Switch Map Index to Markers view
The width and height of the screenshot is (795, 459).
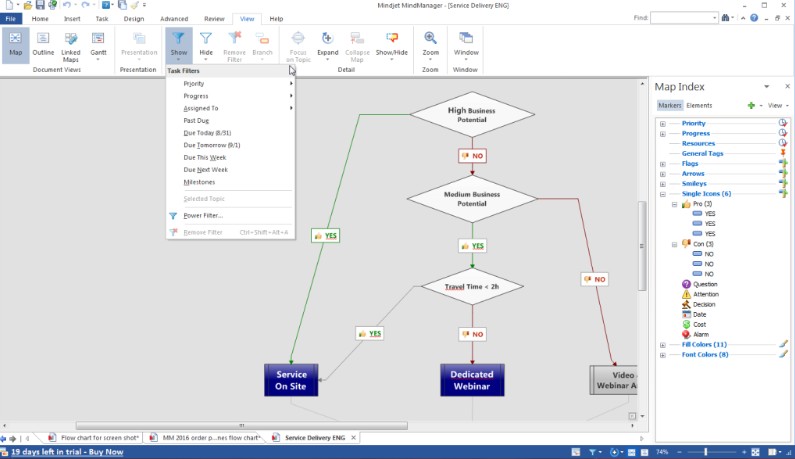pos(669,105)
